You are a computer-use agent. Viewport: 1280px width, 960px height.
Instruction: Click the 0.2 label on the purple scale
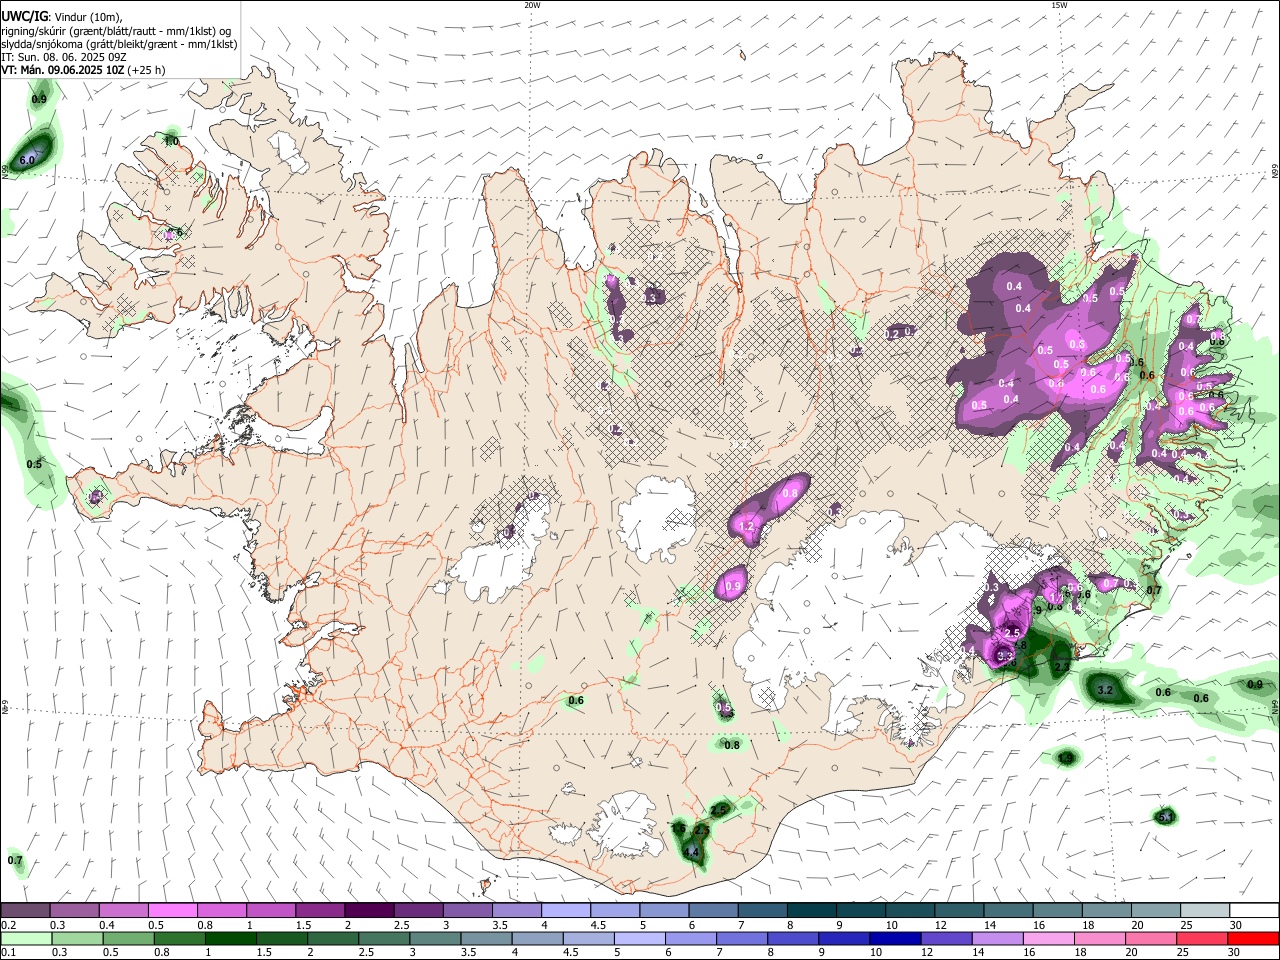click(9, 925)
